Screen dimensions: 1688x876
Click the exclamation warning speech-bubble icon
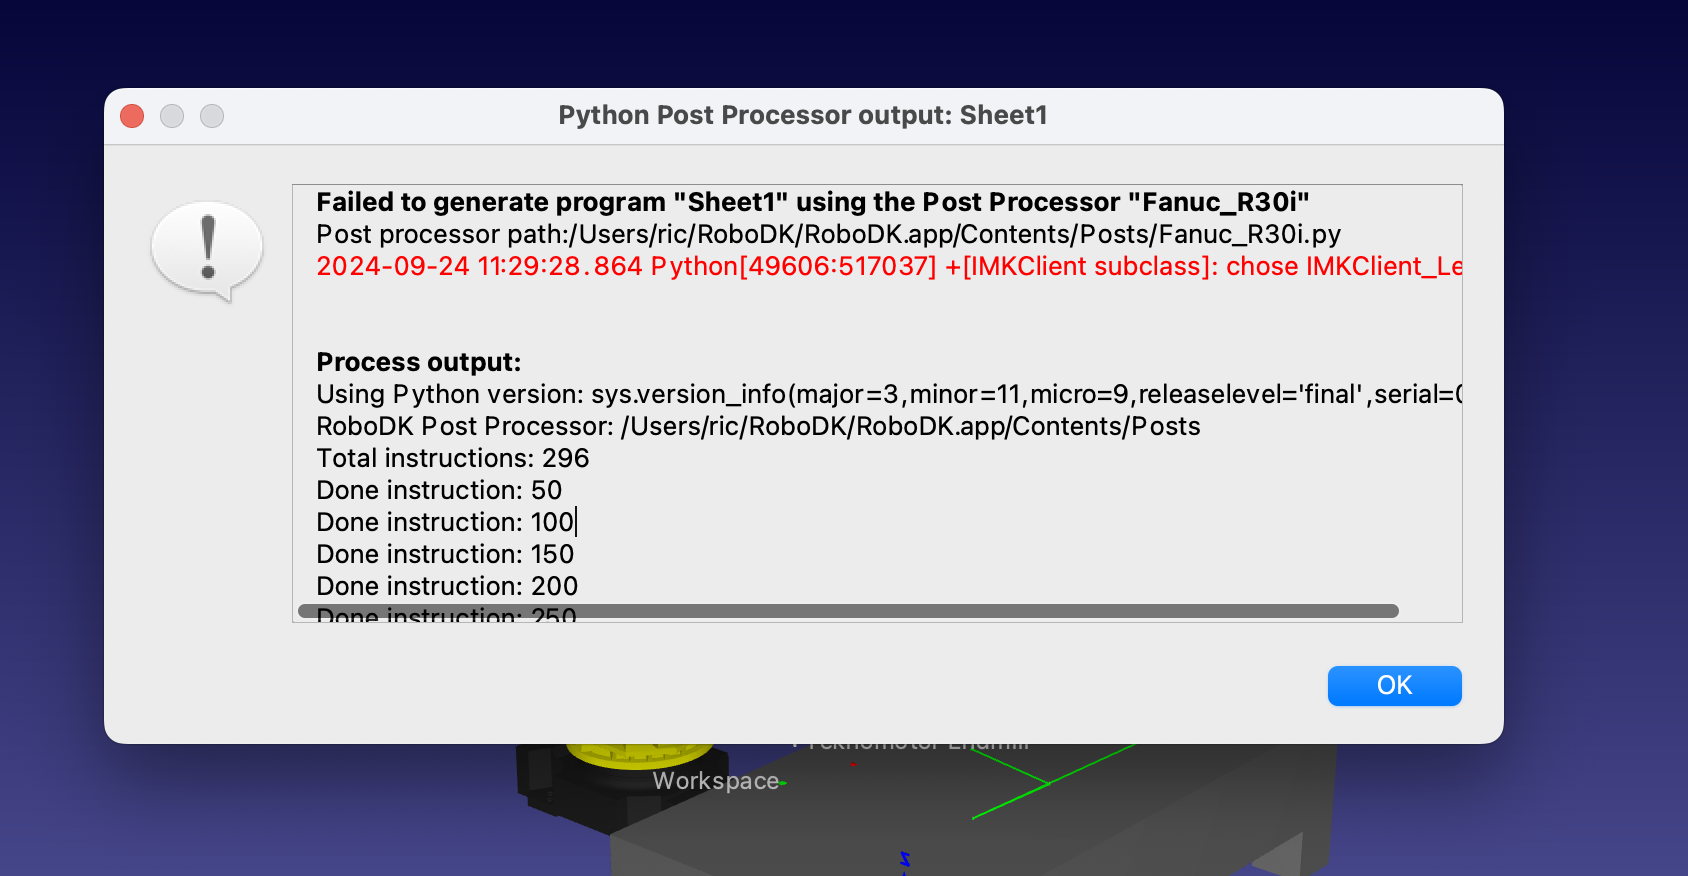pos(207,249)
